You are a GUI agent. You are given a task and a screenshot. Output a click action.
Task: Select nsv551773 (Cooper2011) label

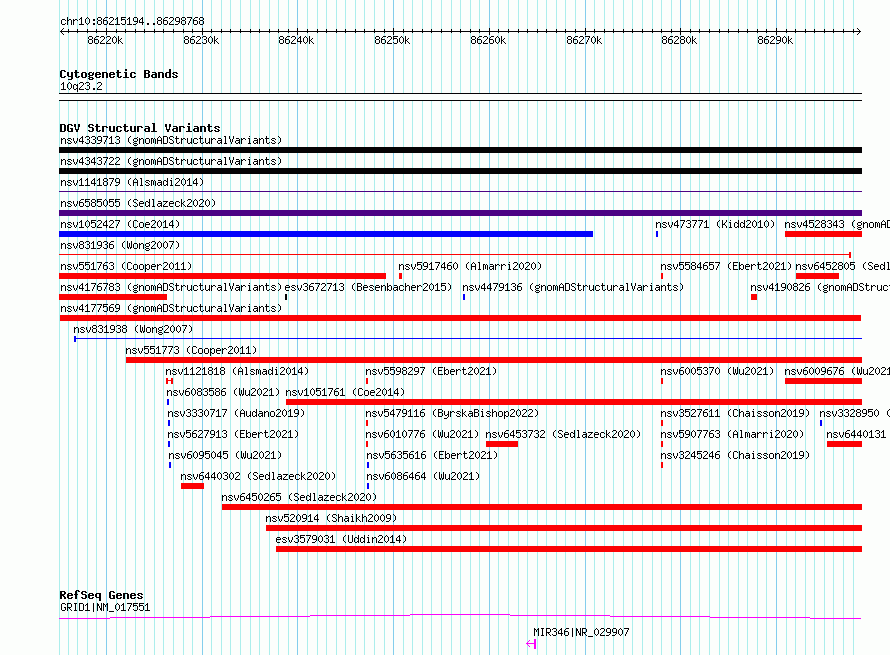click(x=191, y=350)
